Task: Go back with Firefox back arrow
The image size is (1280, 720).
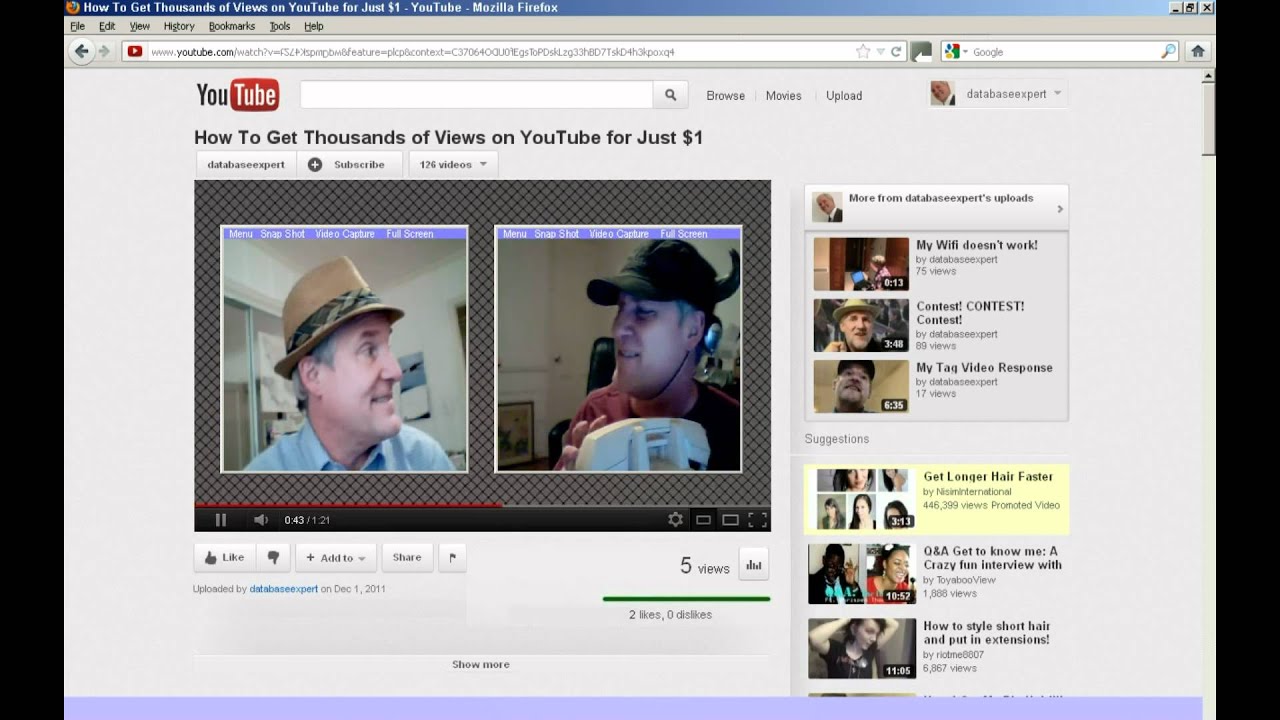Action: (x=81, y=51)
